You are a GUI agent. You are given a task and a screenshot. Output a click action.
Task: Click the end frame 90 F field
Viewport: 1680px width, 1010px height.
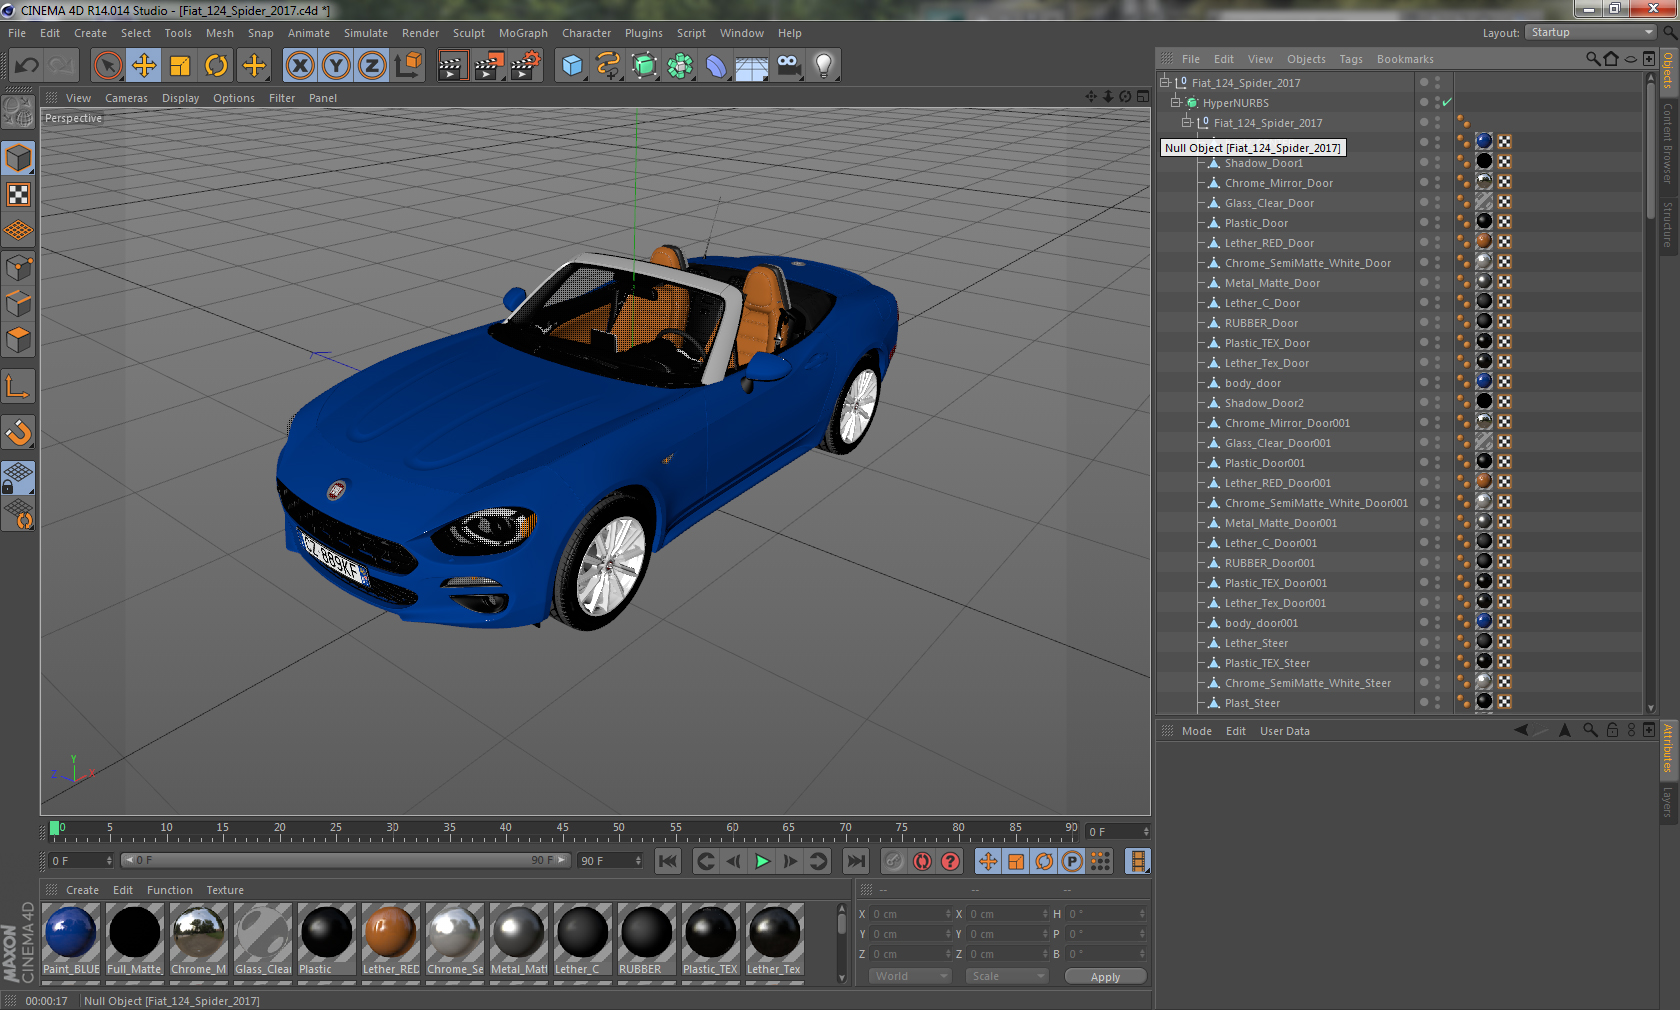click(x=610, y=861)
